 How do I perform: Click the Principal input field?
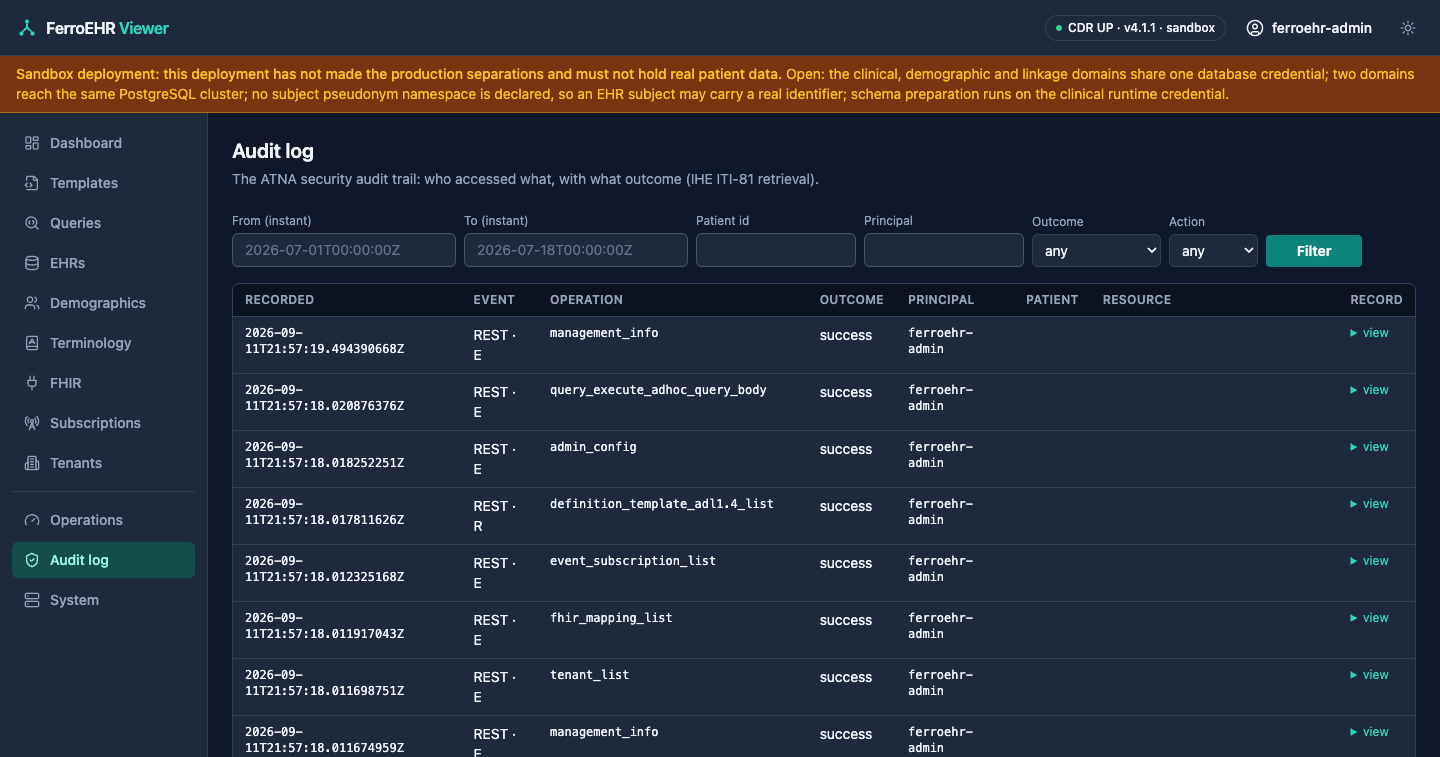[944, 250]
